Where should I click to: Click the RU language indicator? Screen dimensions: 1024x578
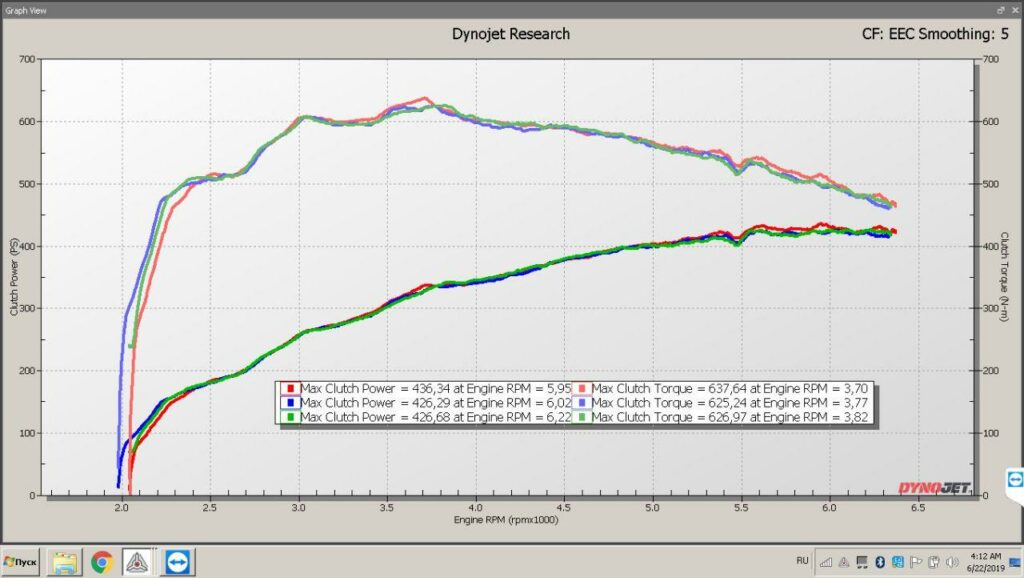tap(802, 561)
